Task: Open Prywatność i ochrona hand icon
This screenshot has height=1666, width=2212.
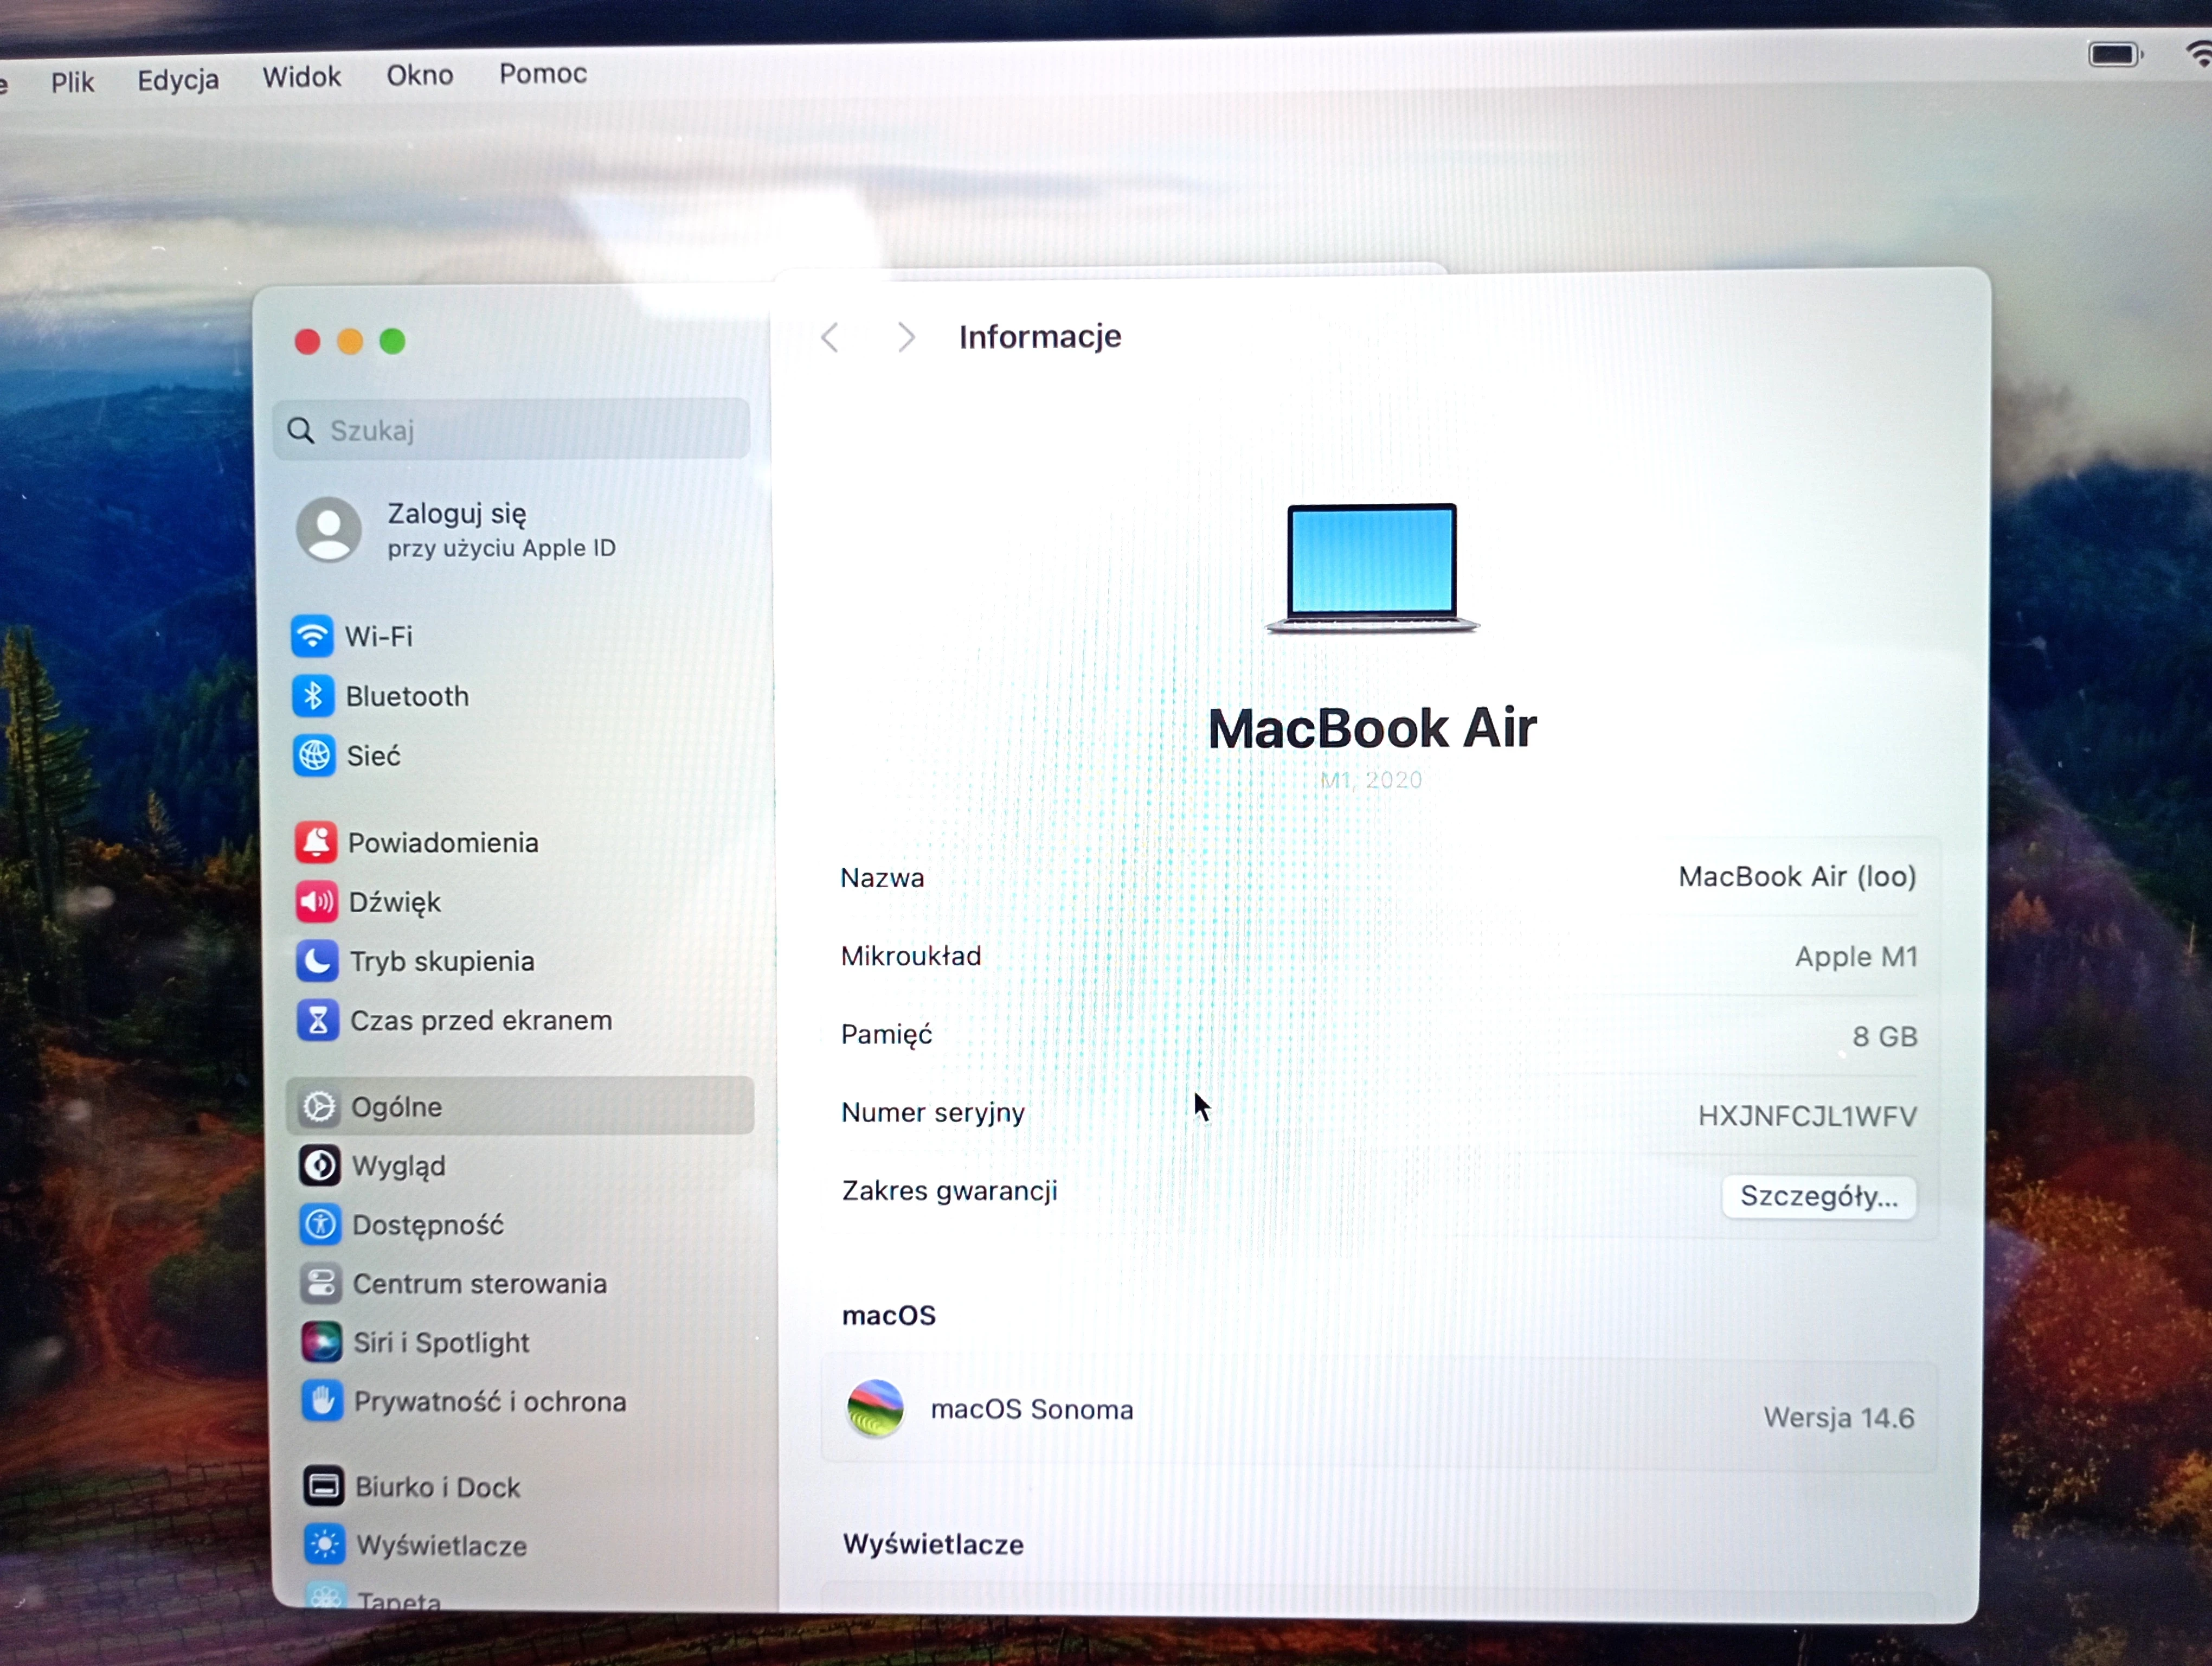Action: [x=322, y=1401]
